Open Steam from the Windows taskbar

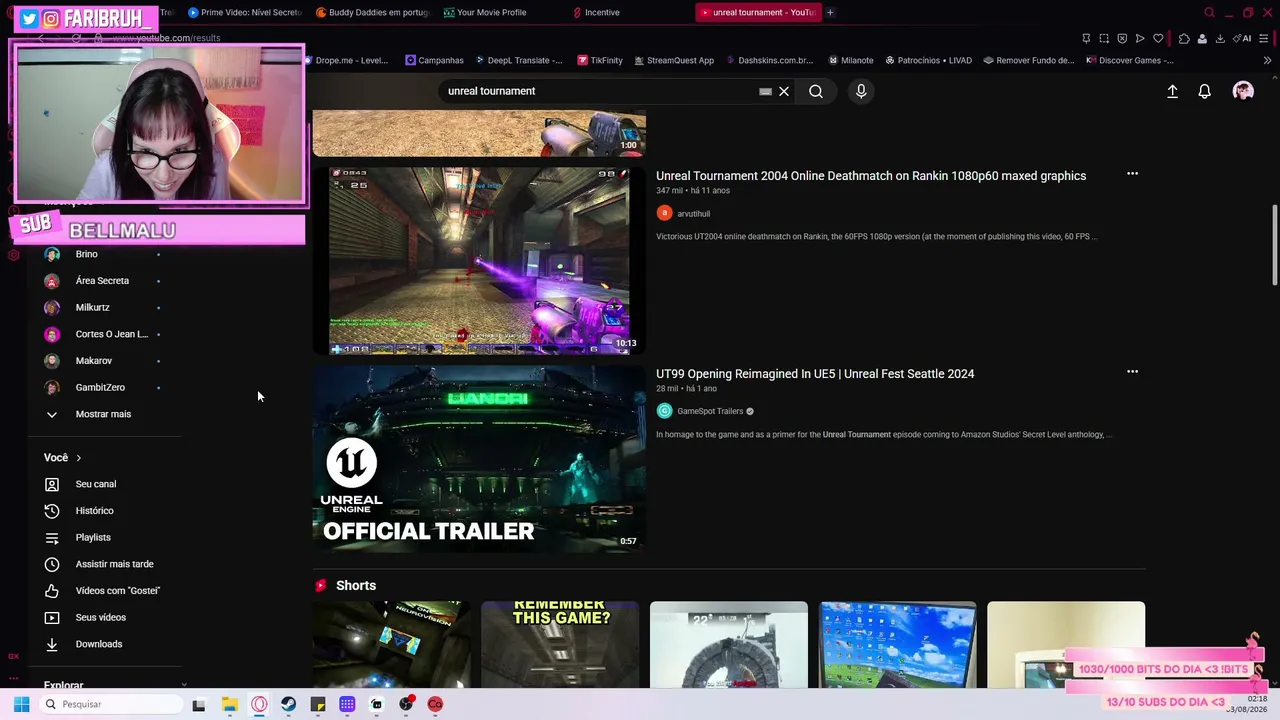click(289, 704)
